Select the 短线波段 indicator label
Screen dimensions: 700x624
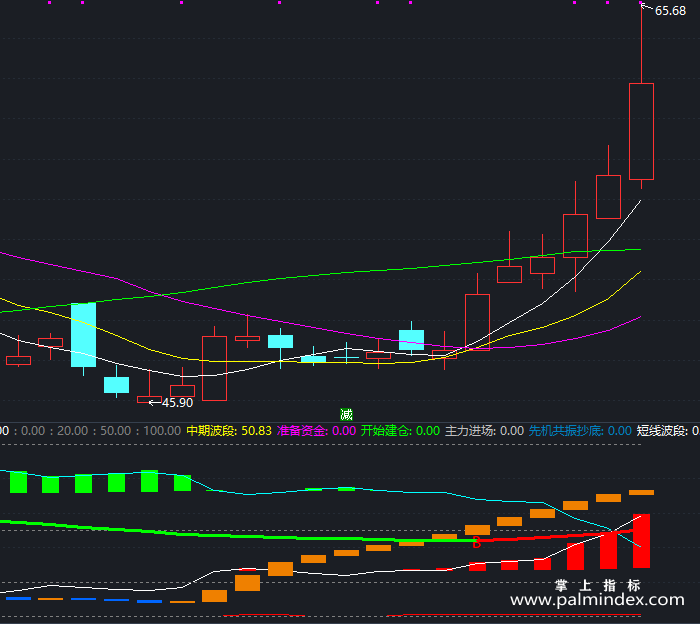tap(667, 431)
